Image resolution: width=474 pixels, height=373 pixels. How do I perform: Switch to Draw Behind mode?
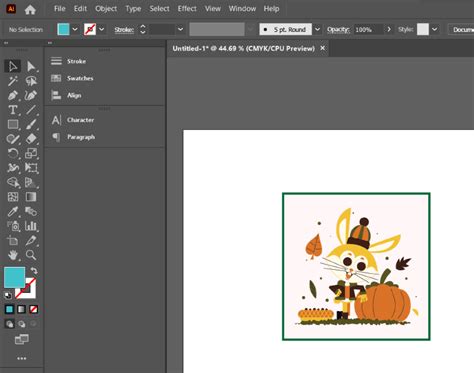point(22,324)
